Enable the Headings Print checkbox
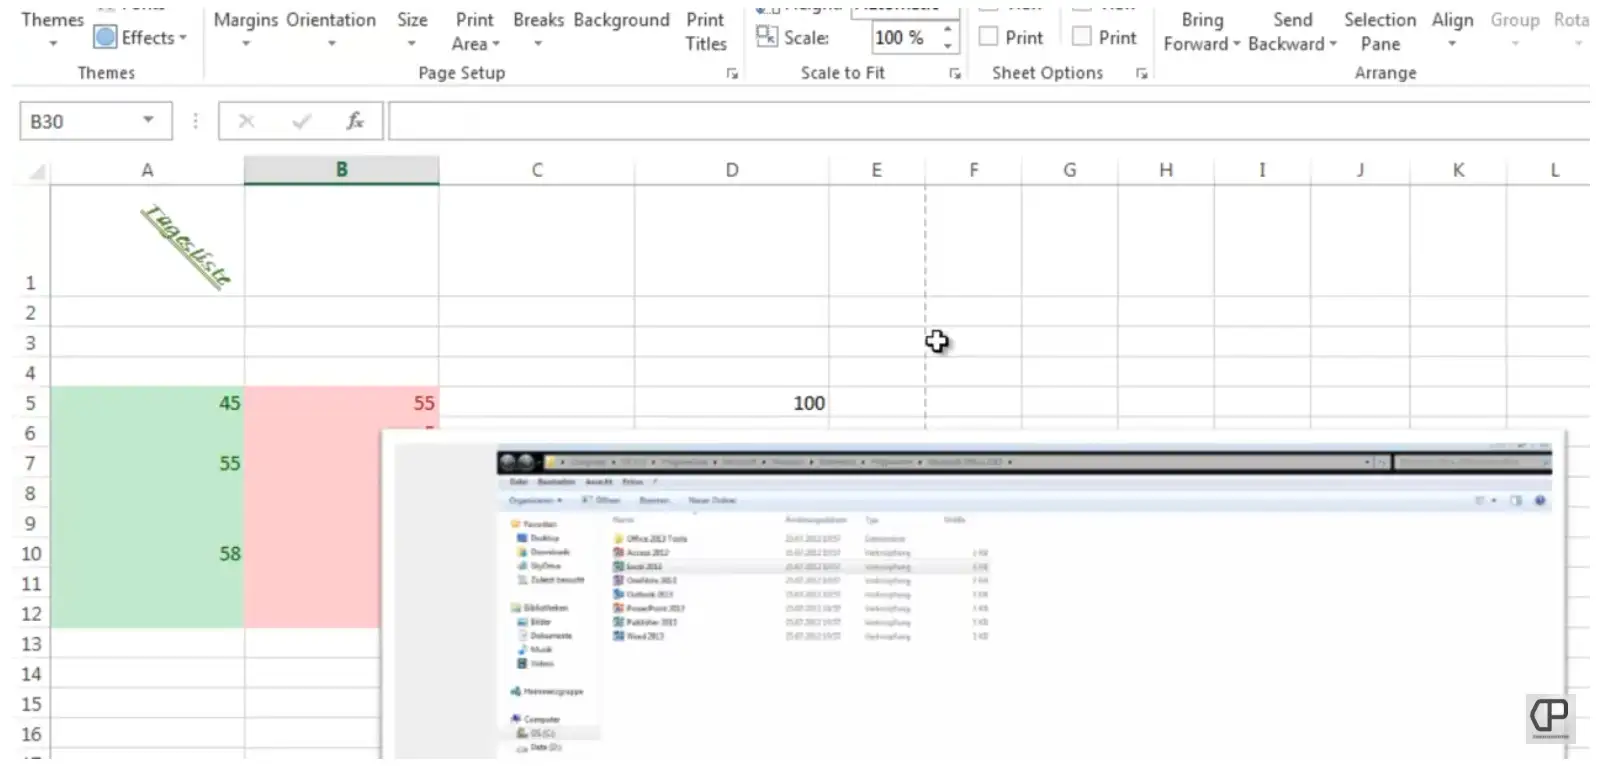This screenshot has width=1601, height=766. (1081, 37)
